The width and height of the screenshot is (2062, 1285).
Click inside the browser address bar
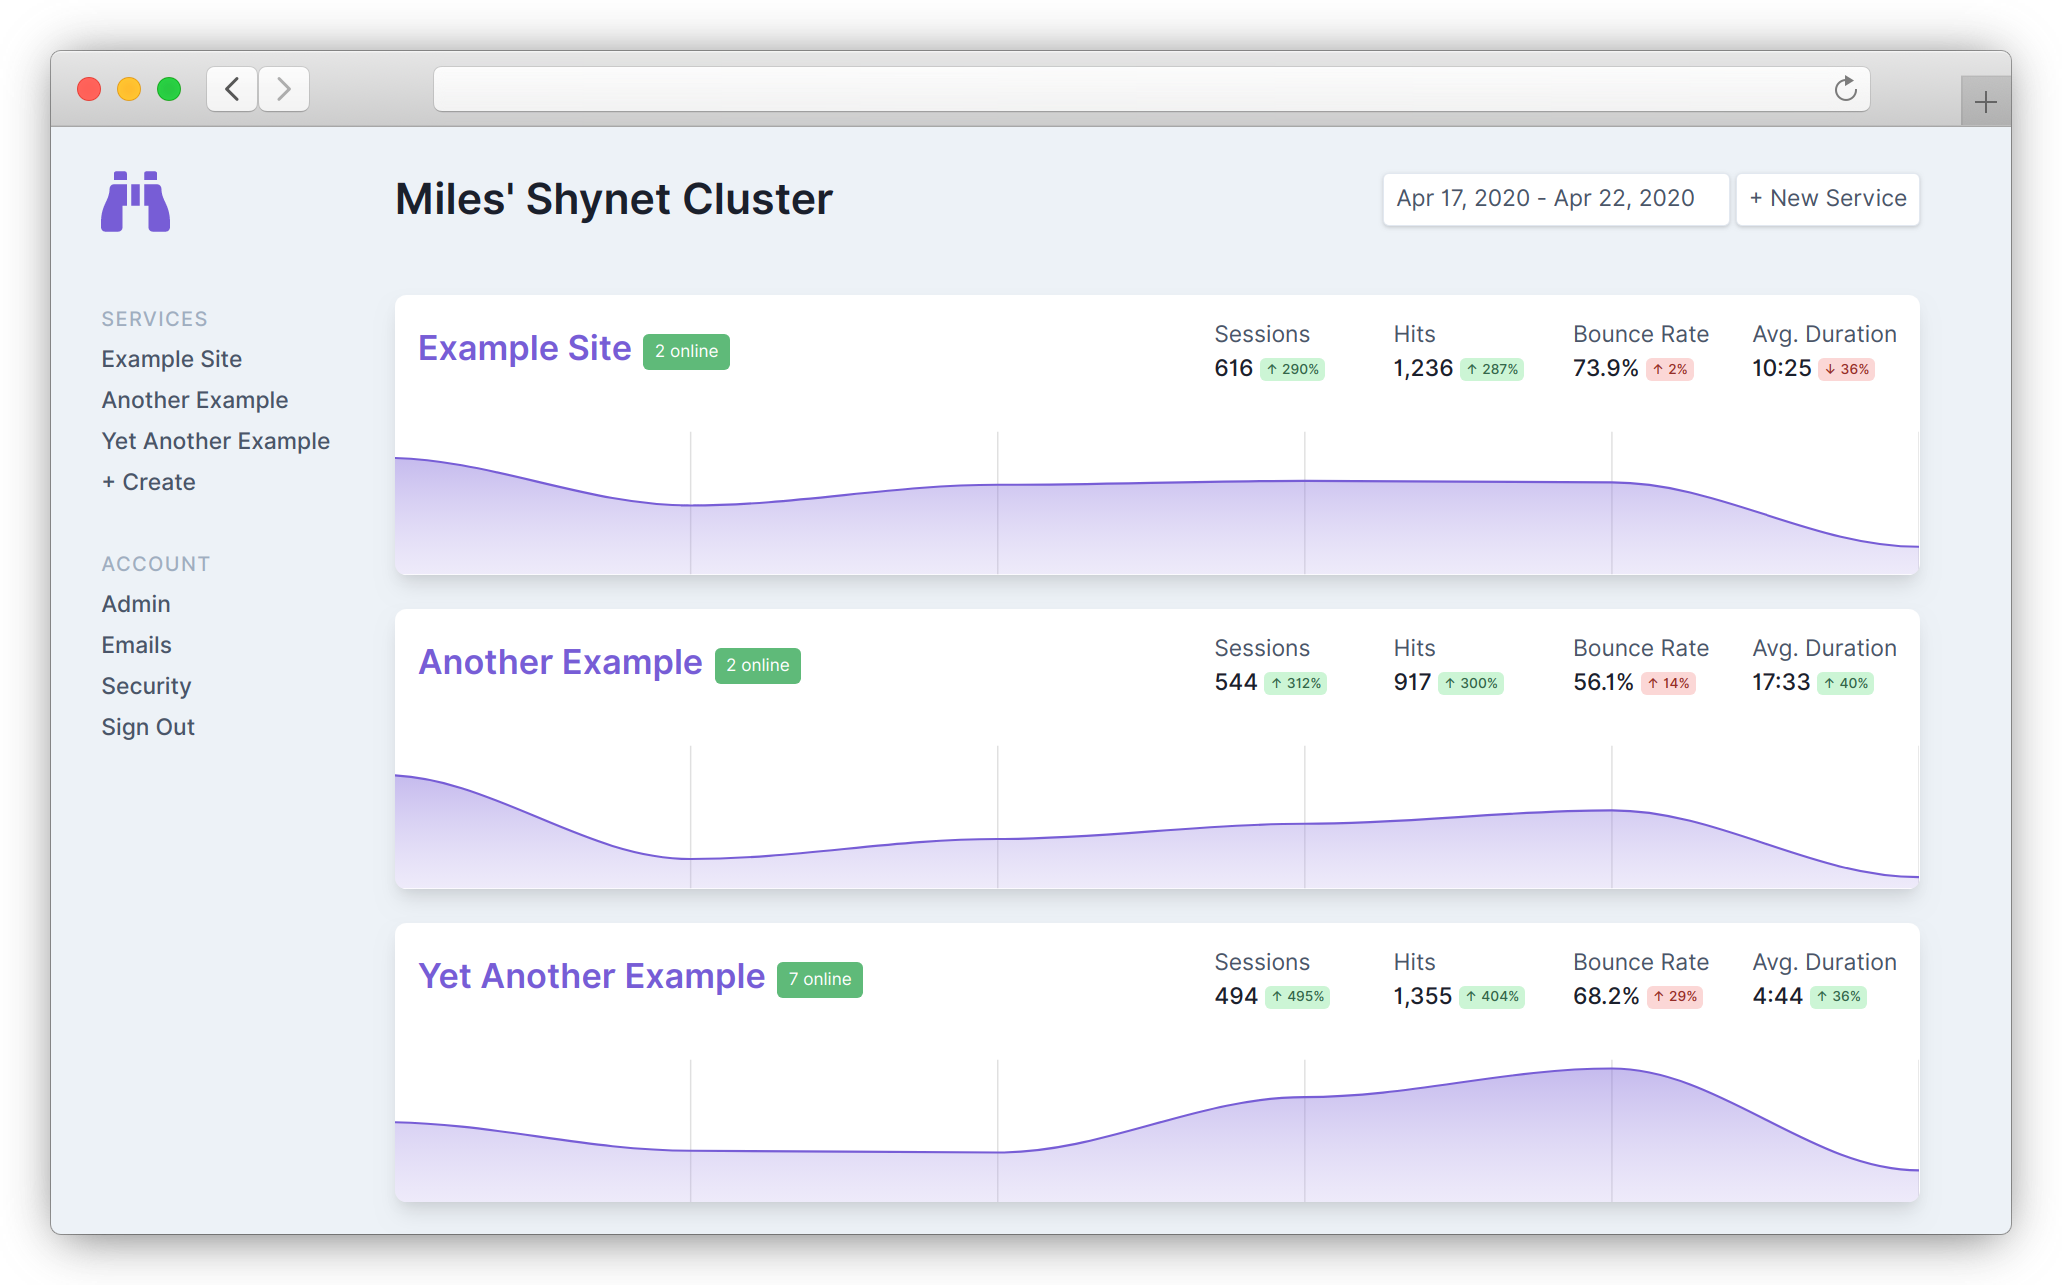1100,88
